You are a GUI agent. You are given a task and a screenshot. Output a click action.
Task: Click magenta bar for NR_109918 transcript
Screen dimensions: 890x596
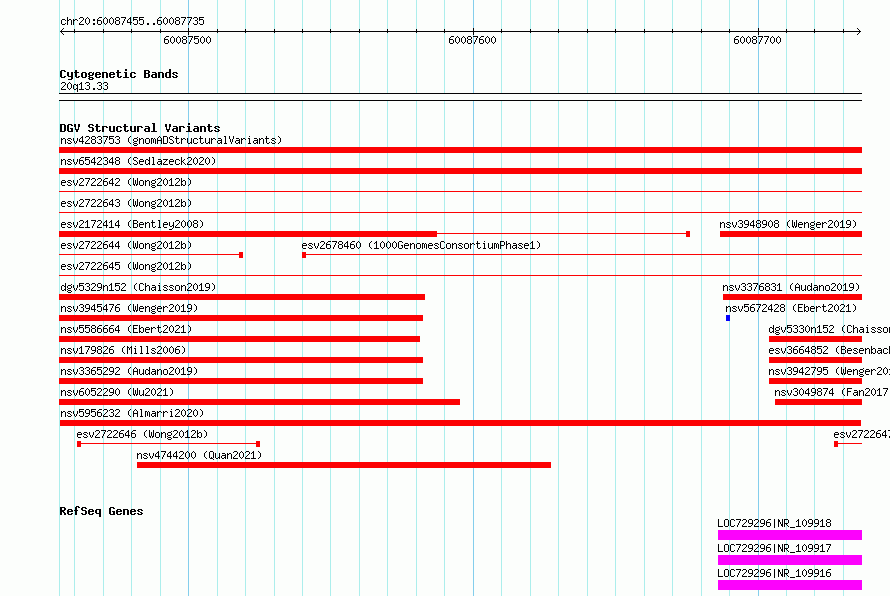click(x=790, y=535)
